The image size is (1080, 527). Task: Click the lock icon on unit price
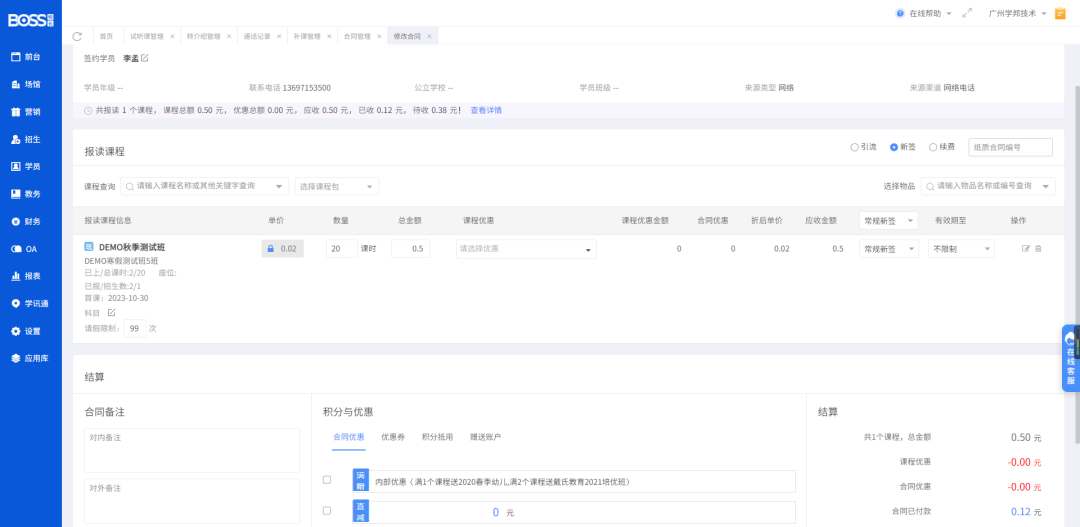tap(271, 249)
